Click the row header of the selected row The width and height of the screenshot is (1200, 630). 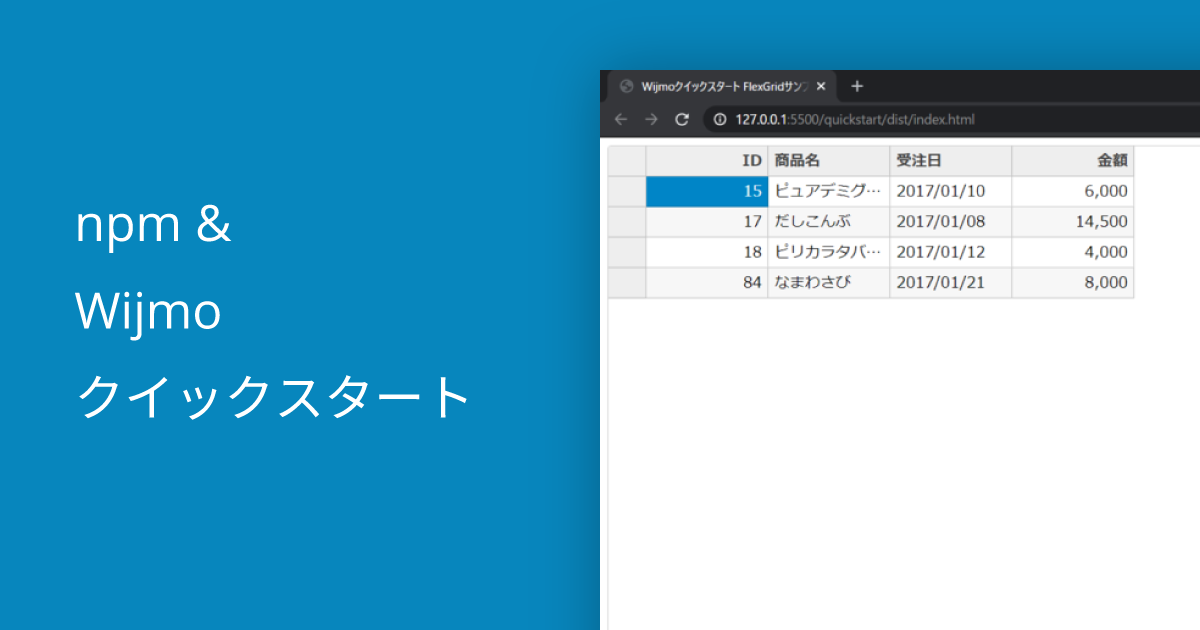(x=626, y=191)
